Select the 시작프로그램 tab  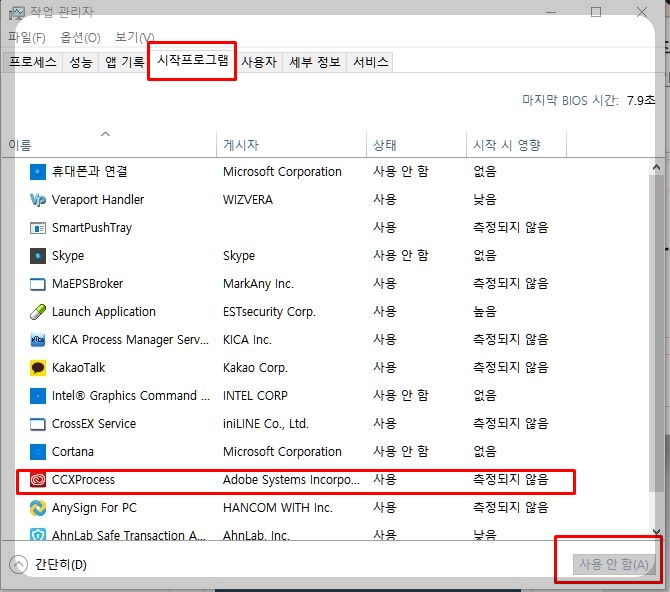point(192,60)
